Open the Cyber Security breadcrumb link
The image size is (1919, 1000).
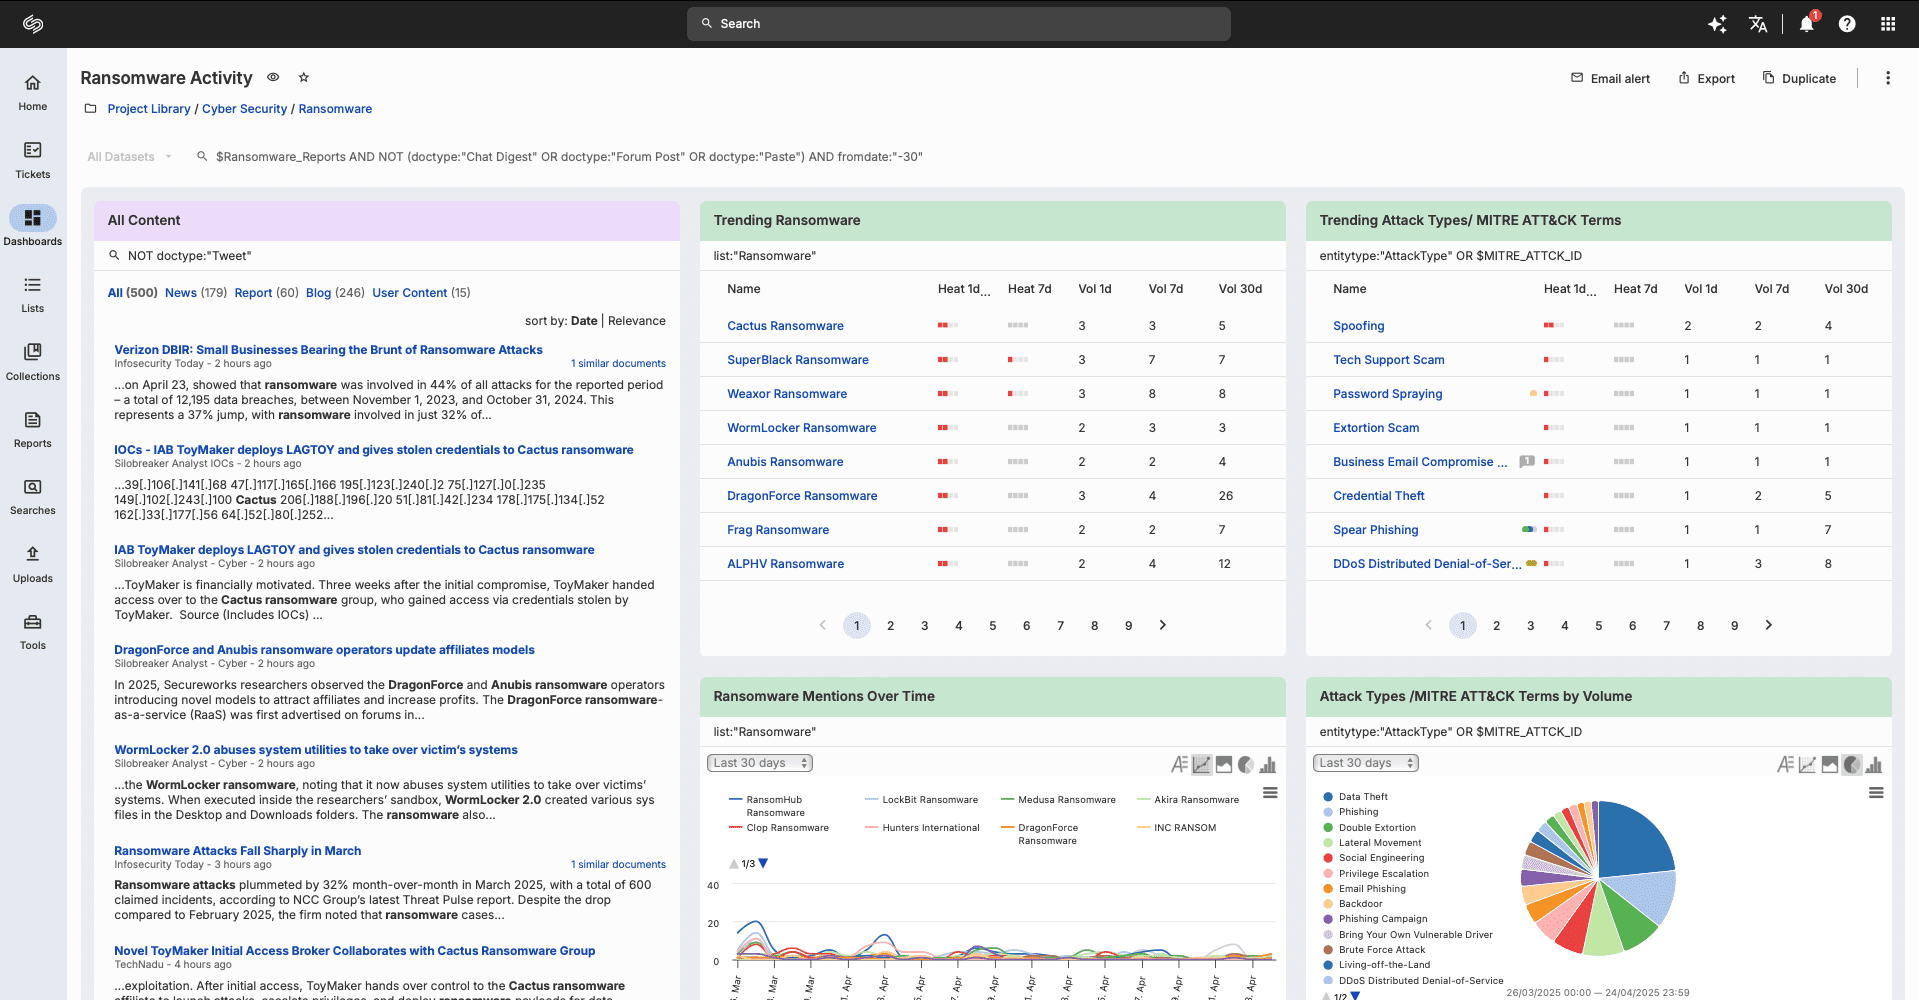pyautogui.click(x=244, y=109)
